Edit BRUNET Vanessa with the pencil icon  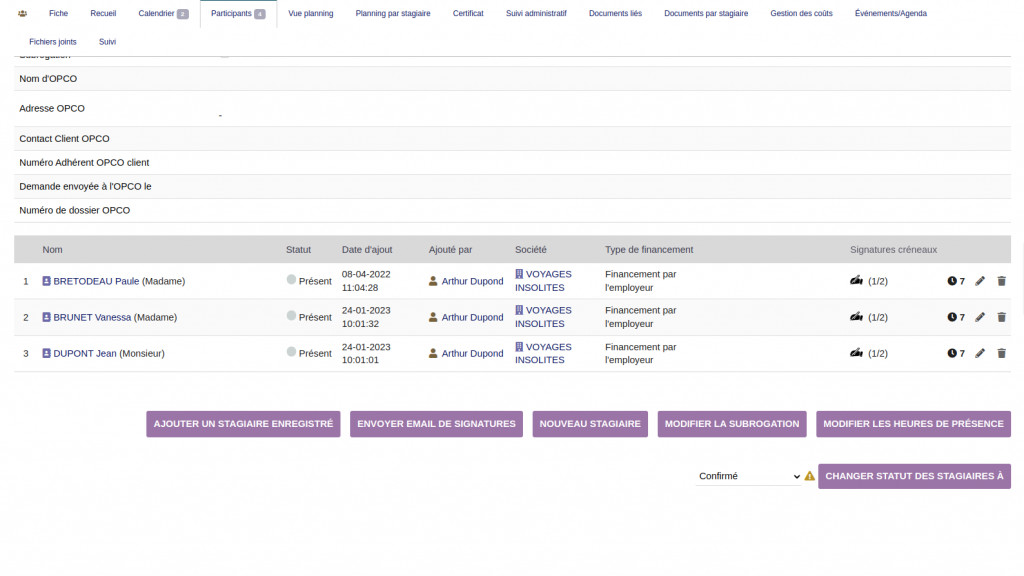980,317
